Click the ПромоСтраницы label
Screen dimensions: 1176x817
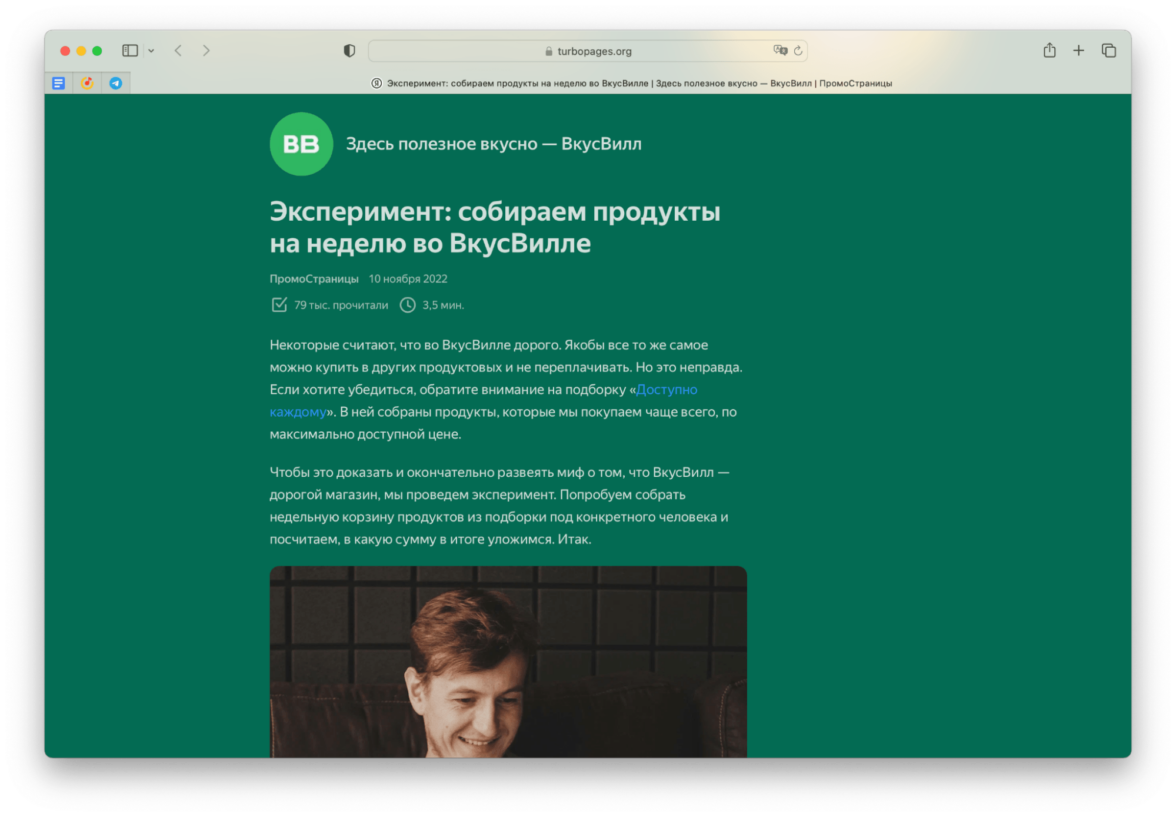coord(314,279)
